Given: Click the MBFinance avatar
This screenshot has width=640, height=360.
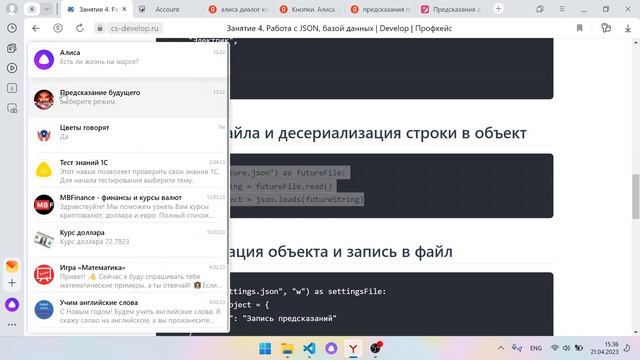Looking at the screenshot, I should point(44,205).
